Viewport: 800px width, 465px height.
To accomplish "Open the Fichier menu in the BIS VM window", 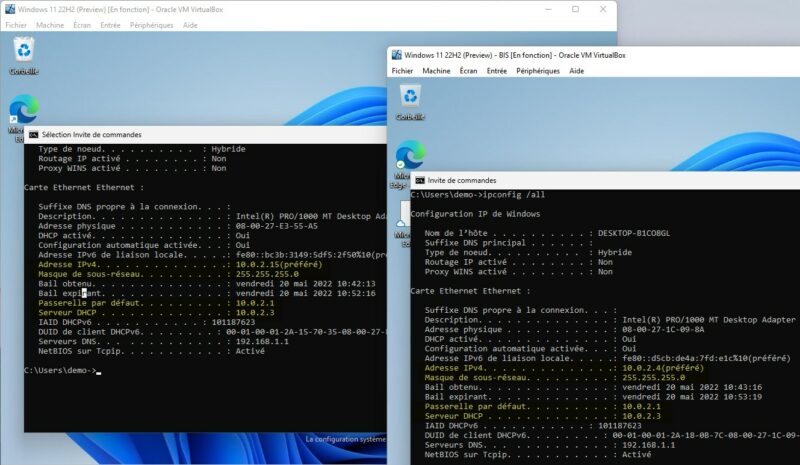I will tap(402, 71).
